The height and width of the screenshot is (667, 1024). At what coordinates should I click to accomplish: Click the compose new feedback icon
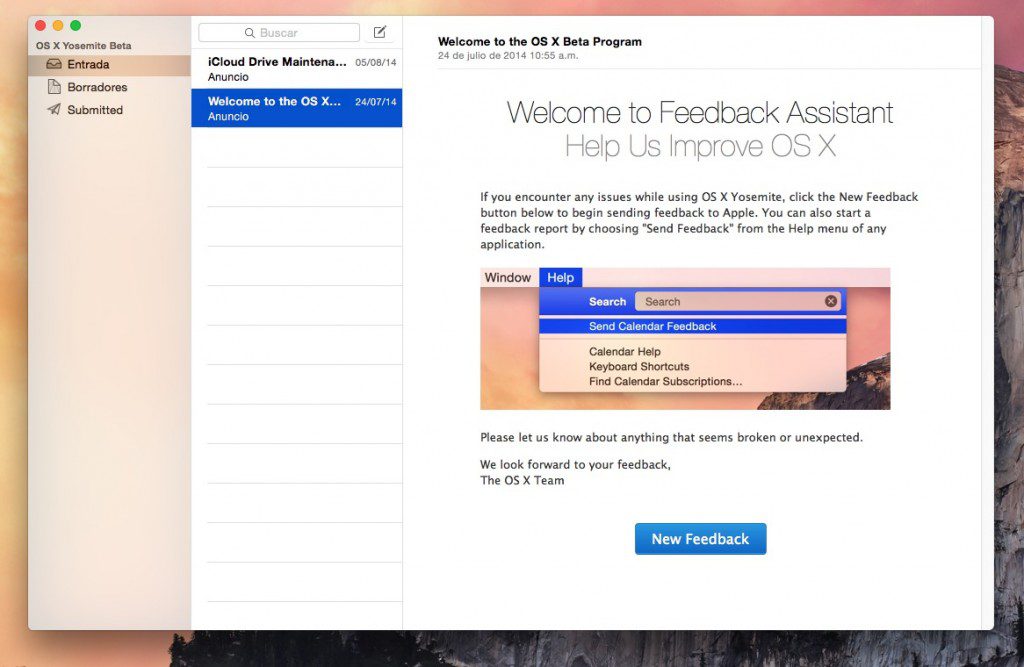pyautogui.click(x=379, y=32)
